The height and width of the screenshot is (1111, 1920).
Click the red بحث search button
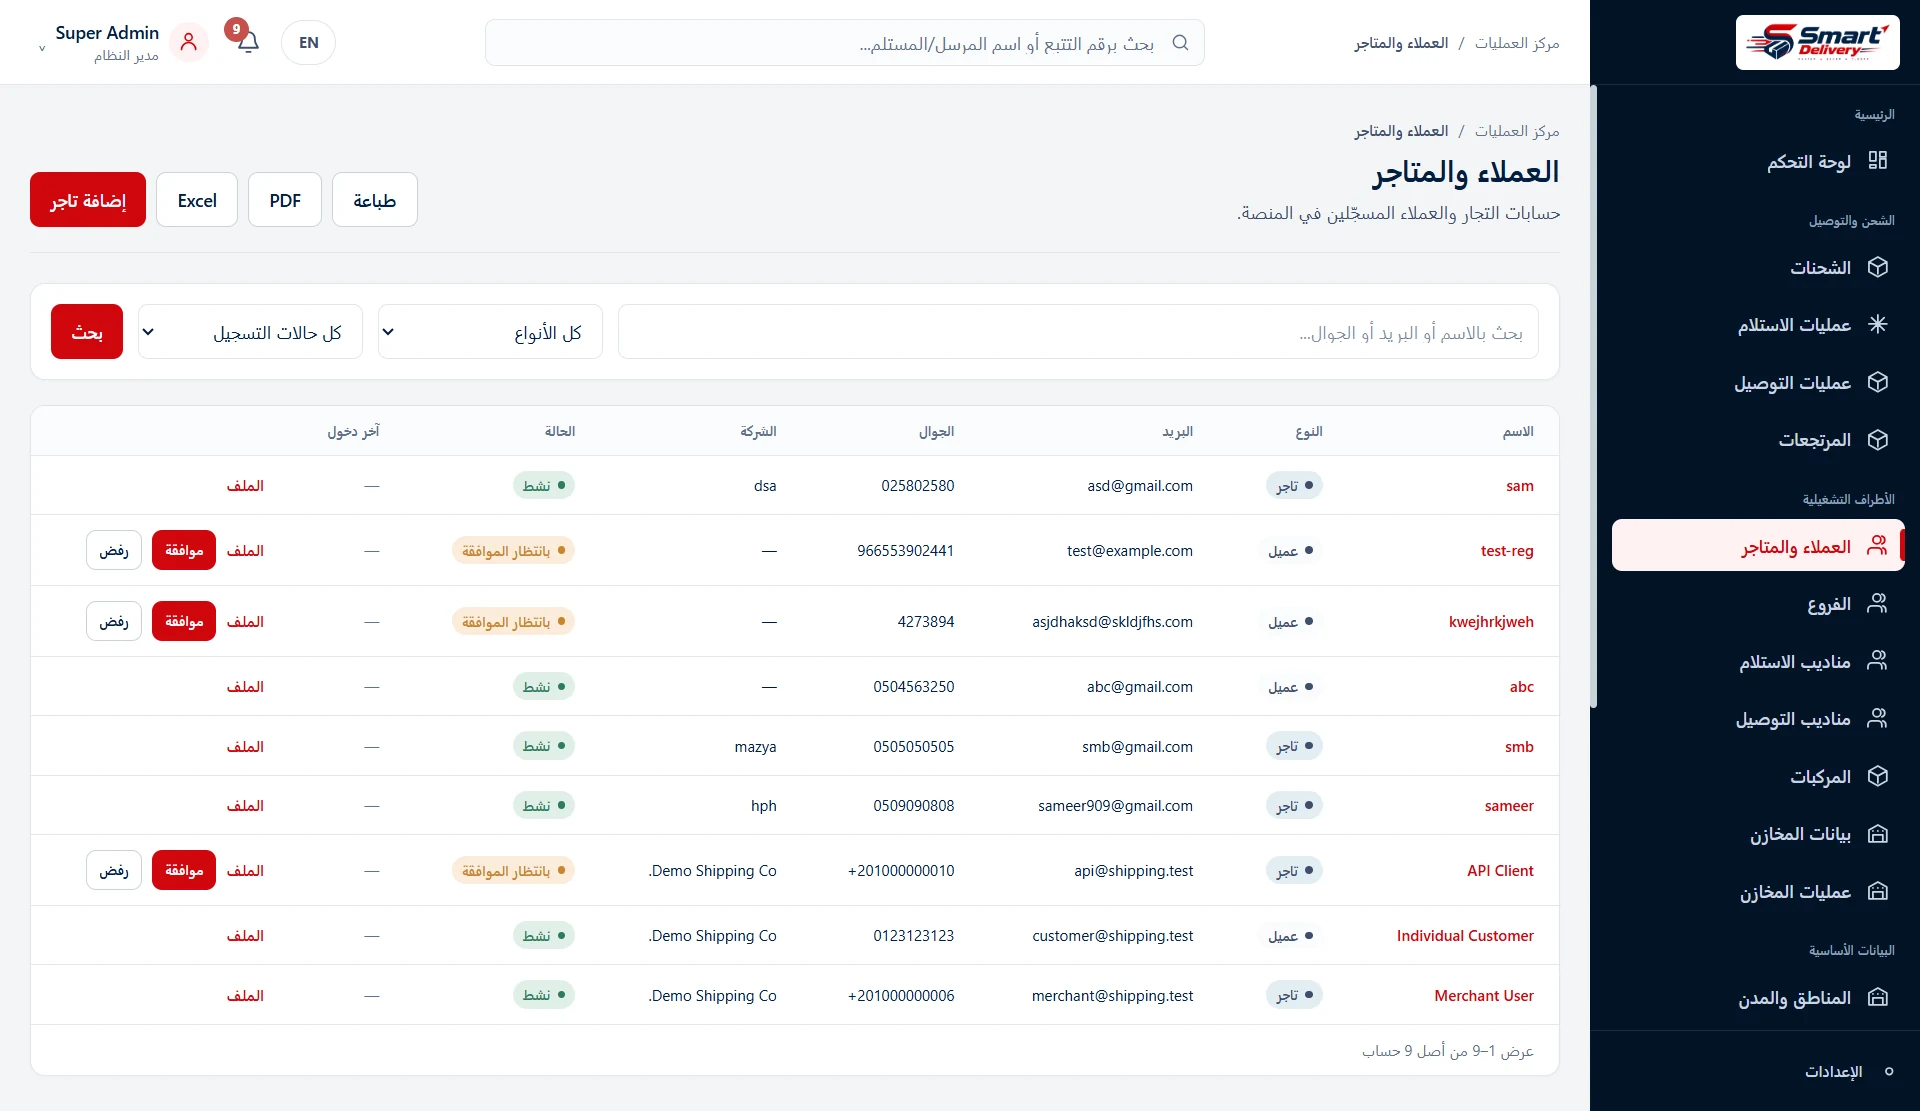tap(87, 332)
